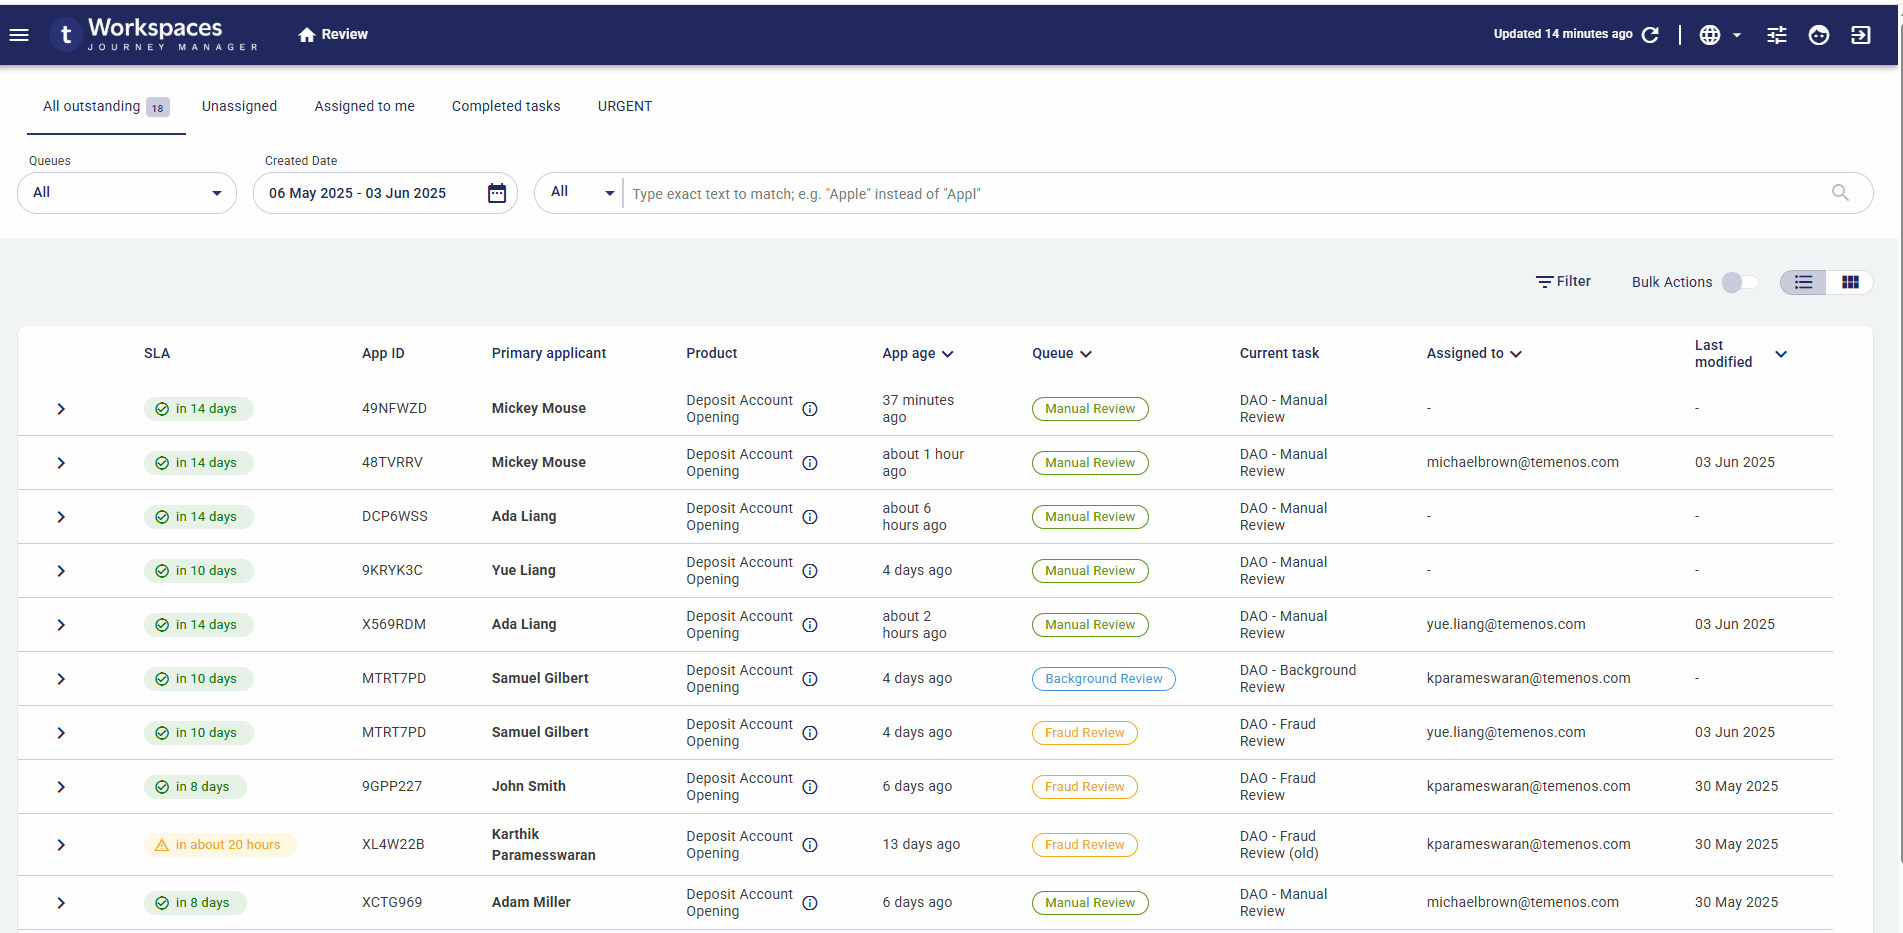Toggle the Bulk Actions switch

1740,283
